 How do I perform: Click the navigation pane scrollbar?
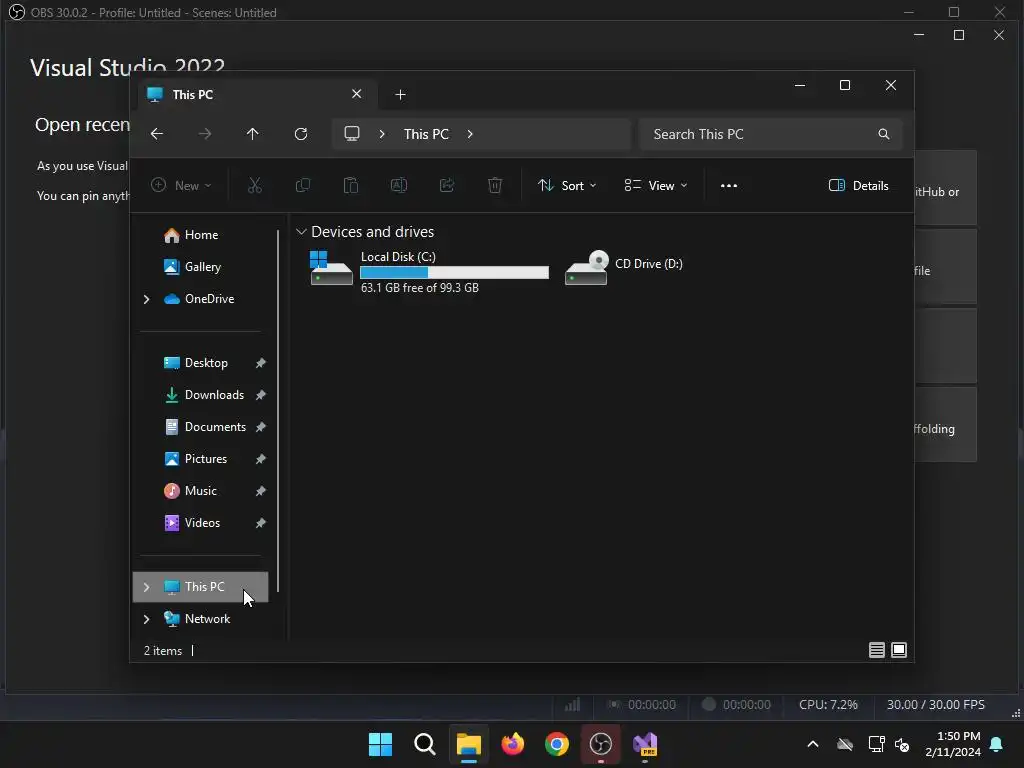(278, 410)
